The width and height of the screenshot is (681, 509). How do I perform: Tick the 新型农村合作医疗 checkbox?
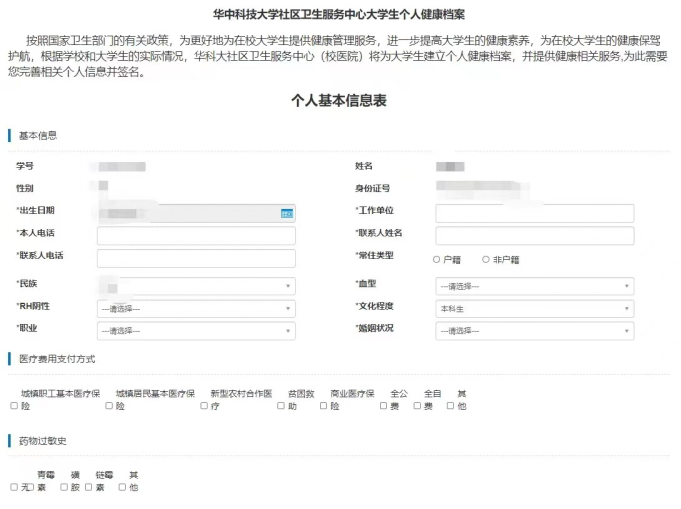pos(204,406)
